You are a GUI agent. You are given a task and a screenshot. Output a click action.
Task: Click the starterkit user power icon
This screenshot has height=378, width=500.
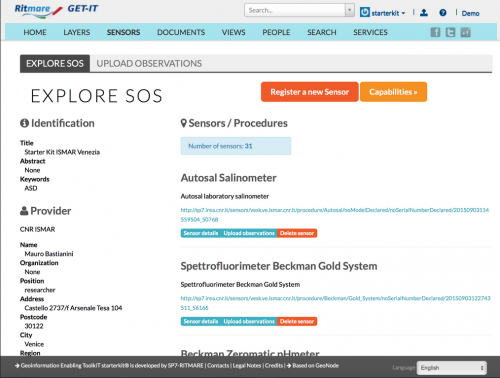pyautogui.click(x=365, y=12)
